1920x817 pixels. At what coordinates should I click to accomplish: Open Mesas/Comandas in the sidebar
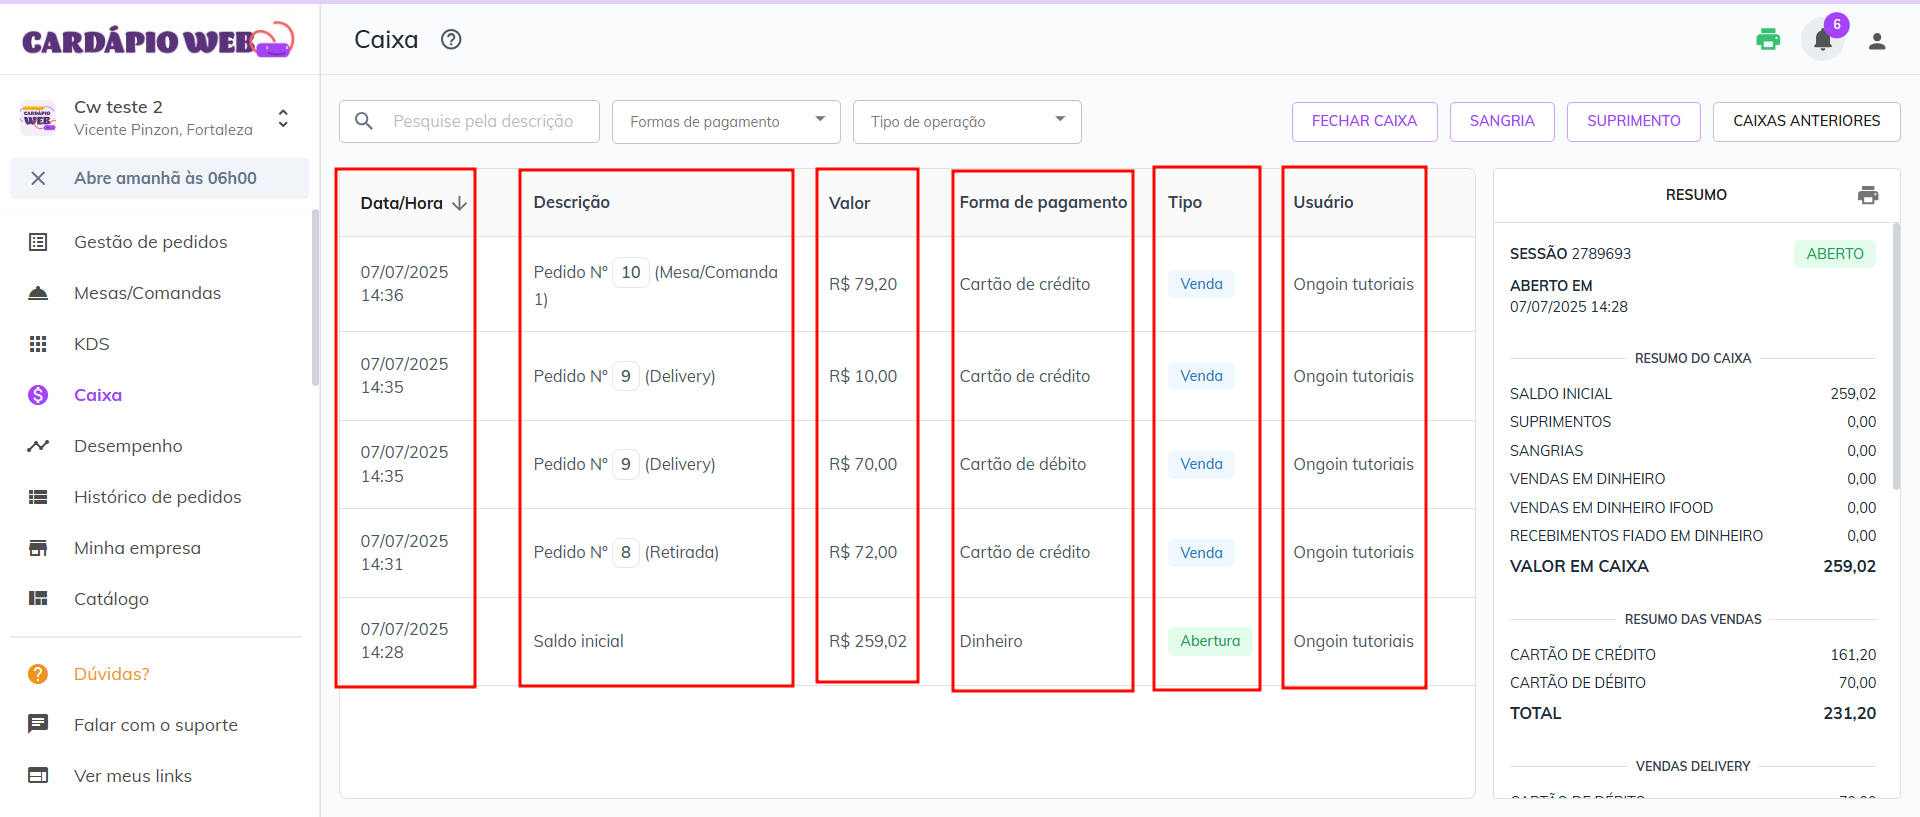[147, 293]
